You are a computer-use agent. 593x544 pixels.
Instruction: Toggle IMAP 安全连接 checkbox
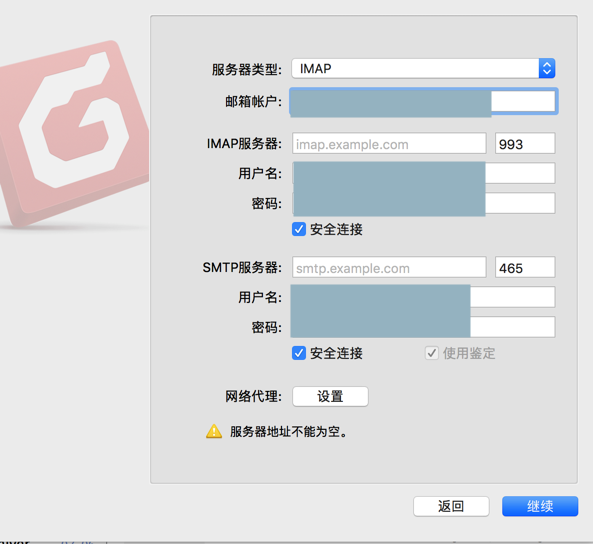pyautogui.click(x=299, y=229)
